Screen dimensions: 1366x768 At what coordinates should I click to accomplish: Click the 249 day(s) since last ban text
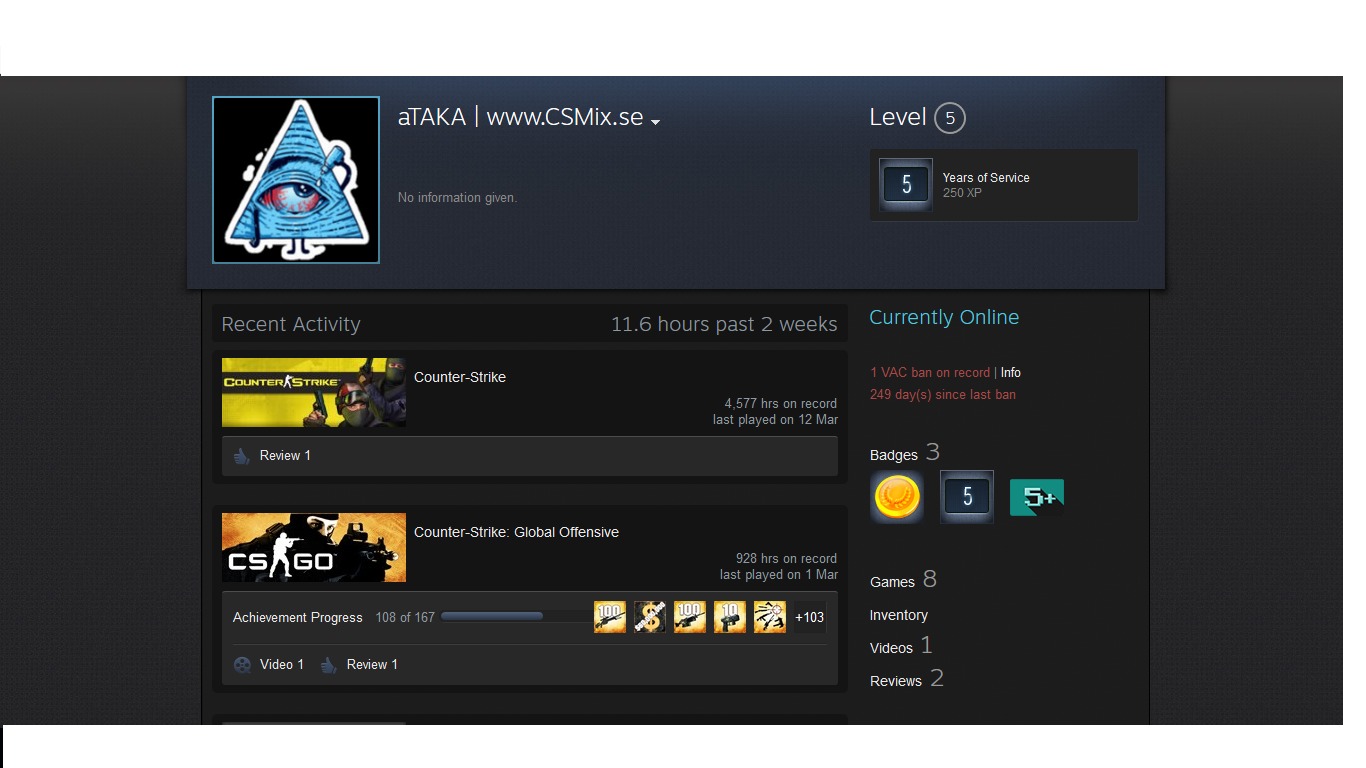coord(943,394)
